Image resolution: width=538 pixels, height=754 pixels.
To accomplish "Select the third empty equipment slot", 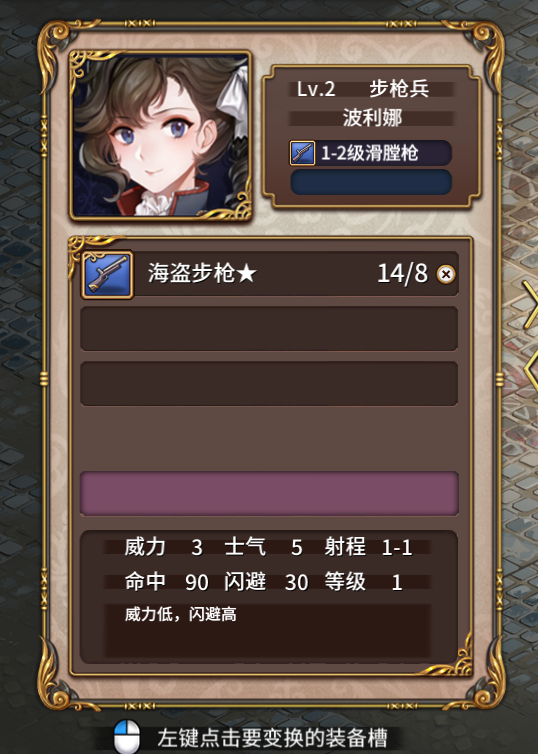I will [x=269, y=384].
